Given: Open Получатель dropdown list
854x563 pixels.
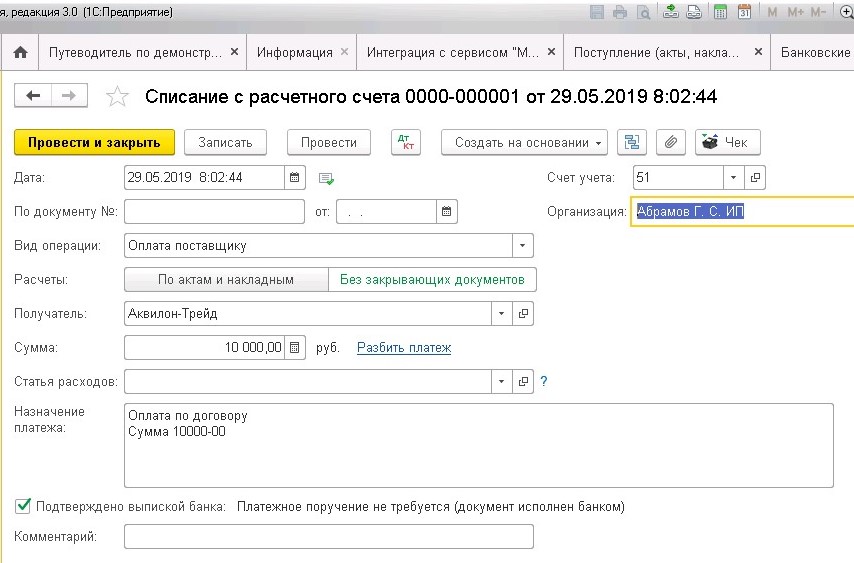Looking at the screenshot, I should tap(502, 314).
